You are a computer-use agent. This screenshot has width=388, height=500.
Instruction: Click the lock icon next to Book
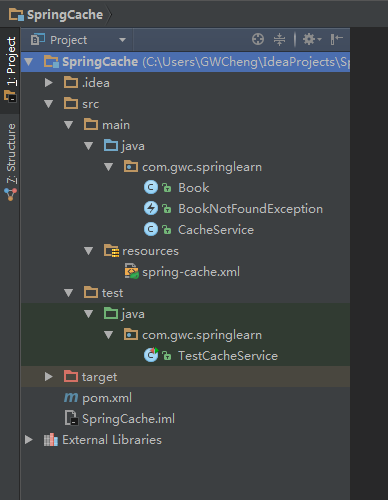click(167, 188)
